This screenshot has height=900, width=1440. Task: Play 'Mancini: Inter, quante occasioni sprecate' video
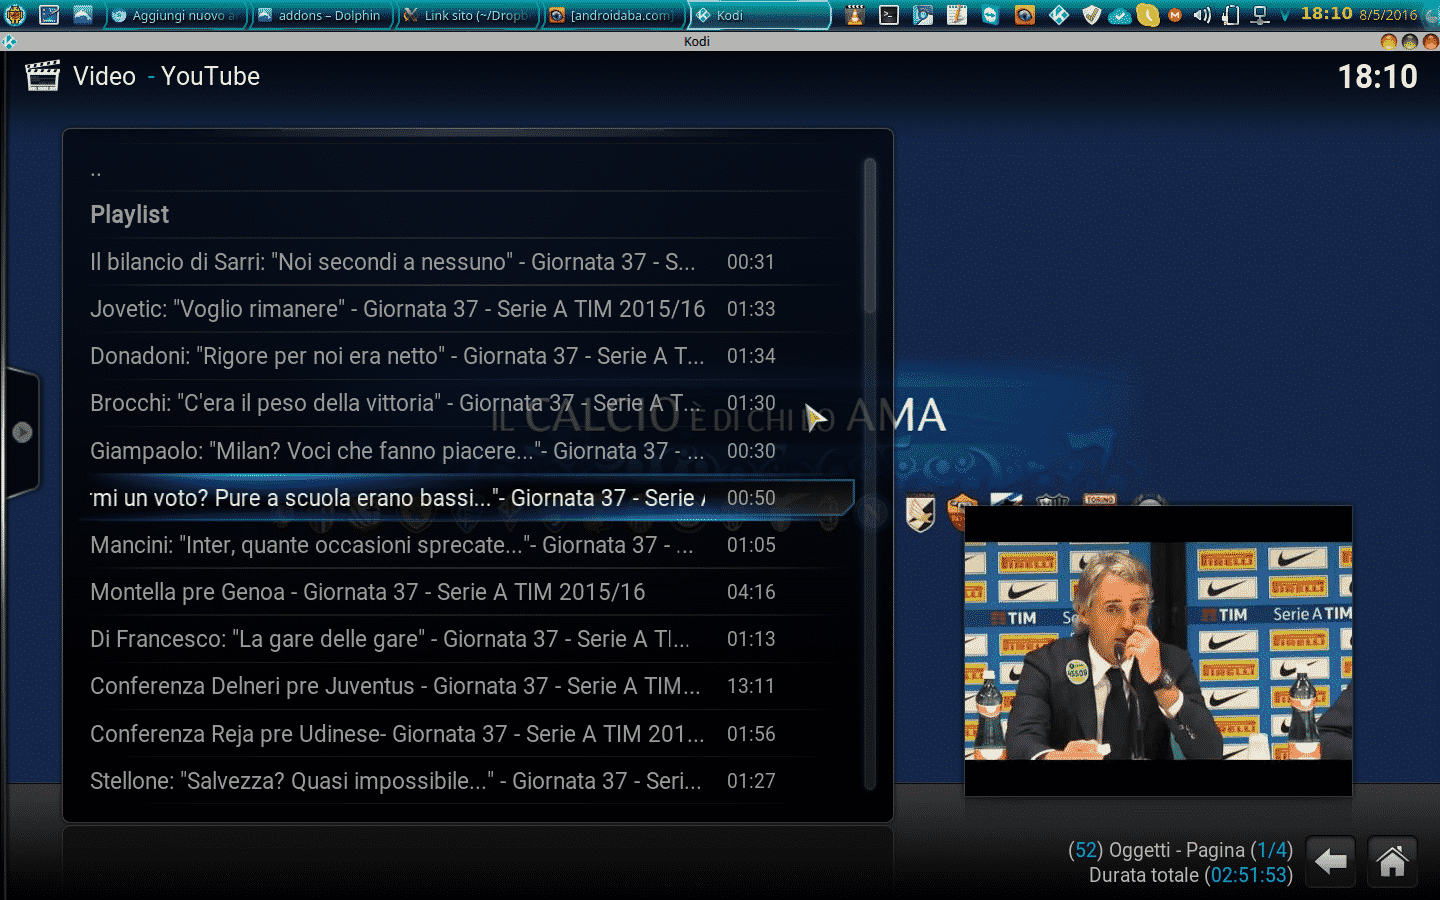point(470,545)
